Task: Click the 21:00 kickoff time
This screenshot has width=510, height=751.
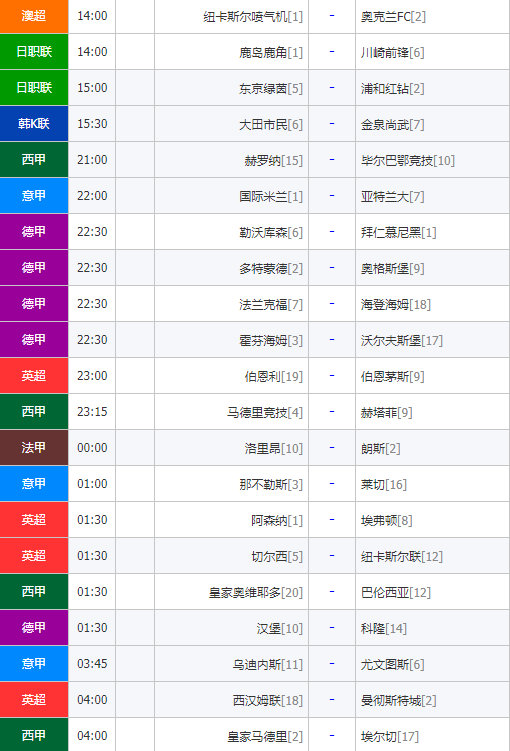Action: [92, 159]
